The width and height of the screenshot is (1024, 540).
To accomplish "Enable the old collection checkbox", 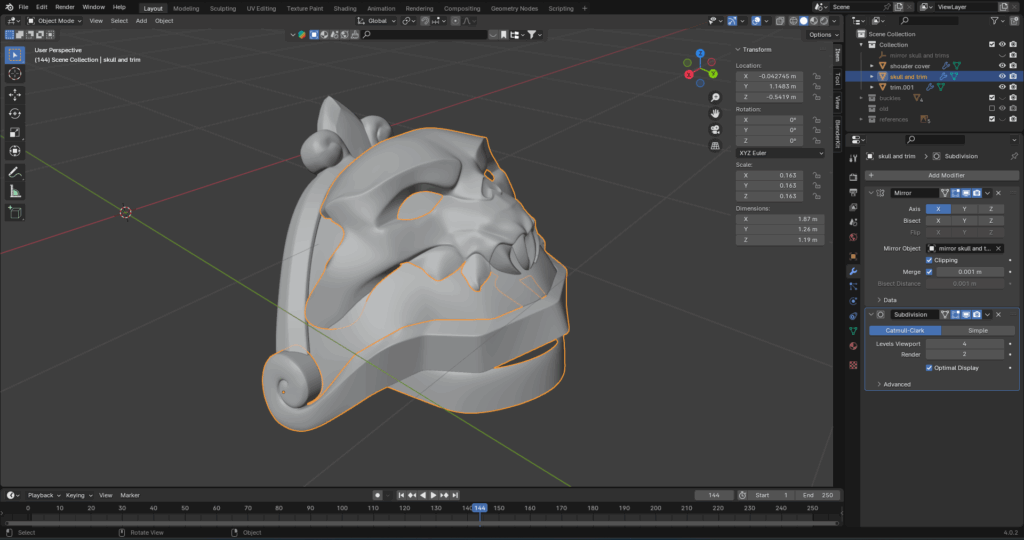I will pyautogui.click(x=992, y=108).
